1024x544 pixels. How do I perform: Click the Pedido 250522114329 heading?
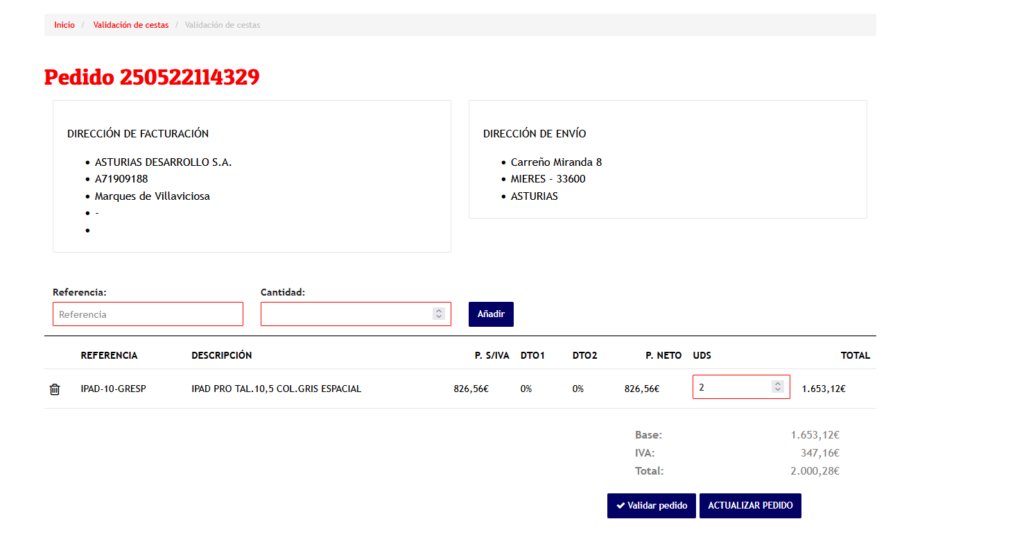[x=152, y=77]
